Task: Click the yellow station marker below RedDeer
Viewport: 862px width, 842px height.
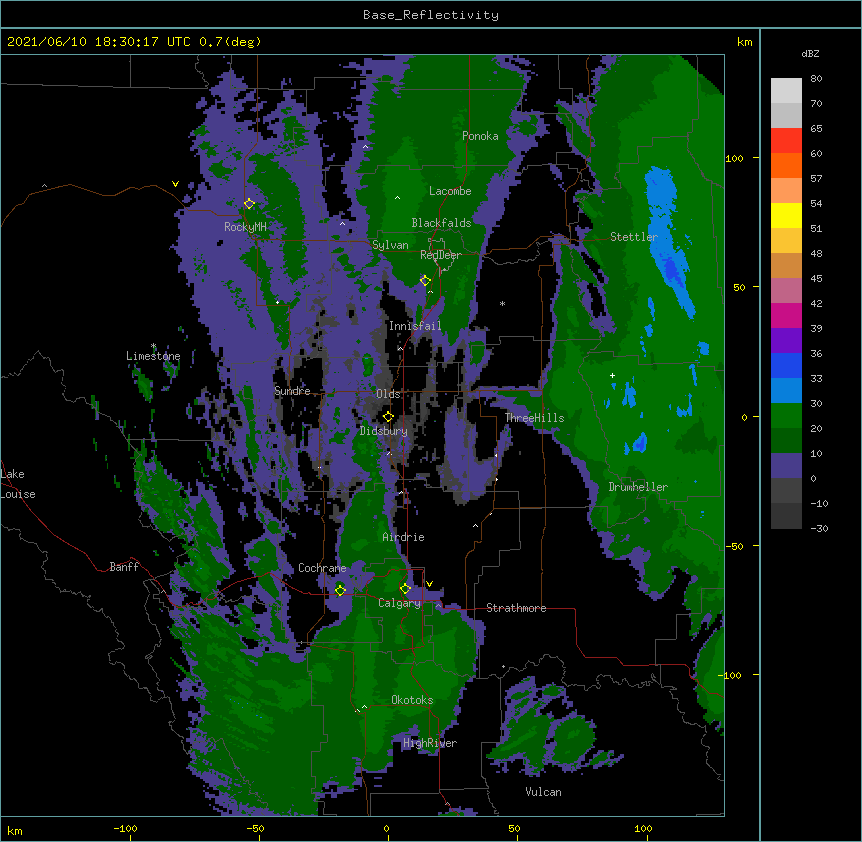Action: (x=425, y=280)
